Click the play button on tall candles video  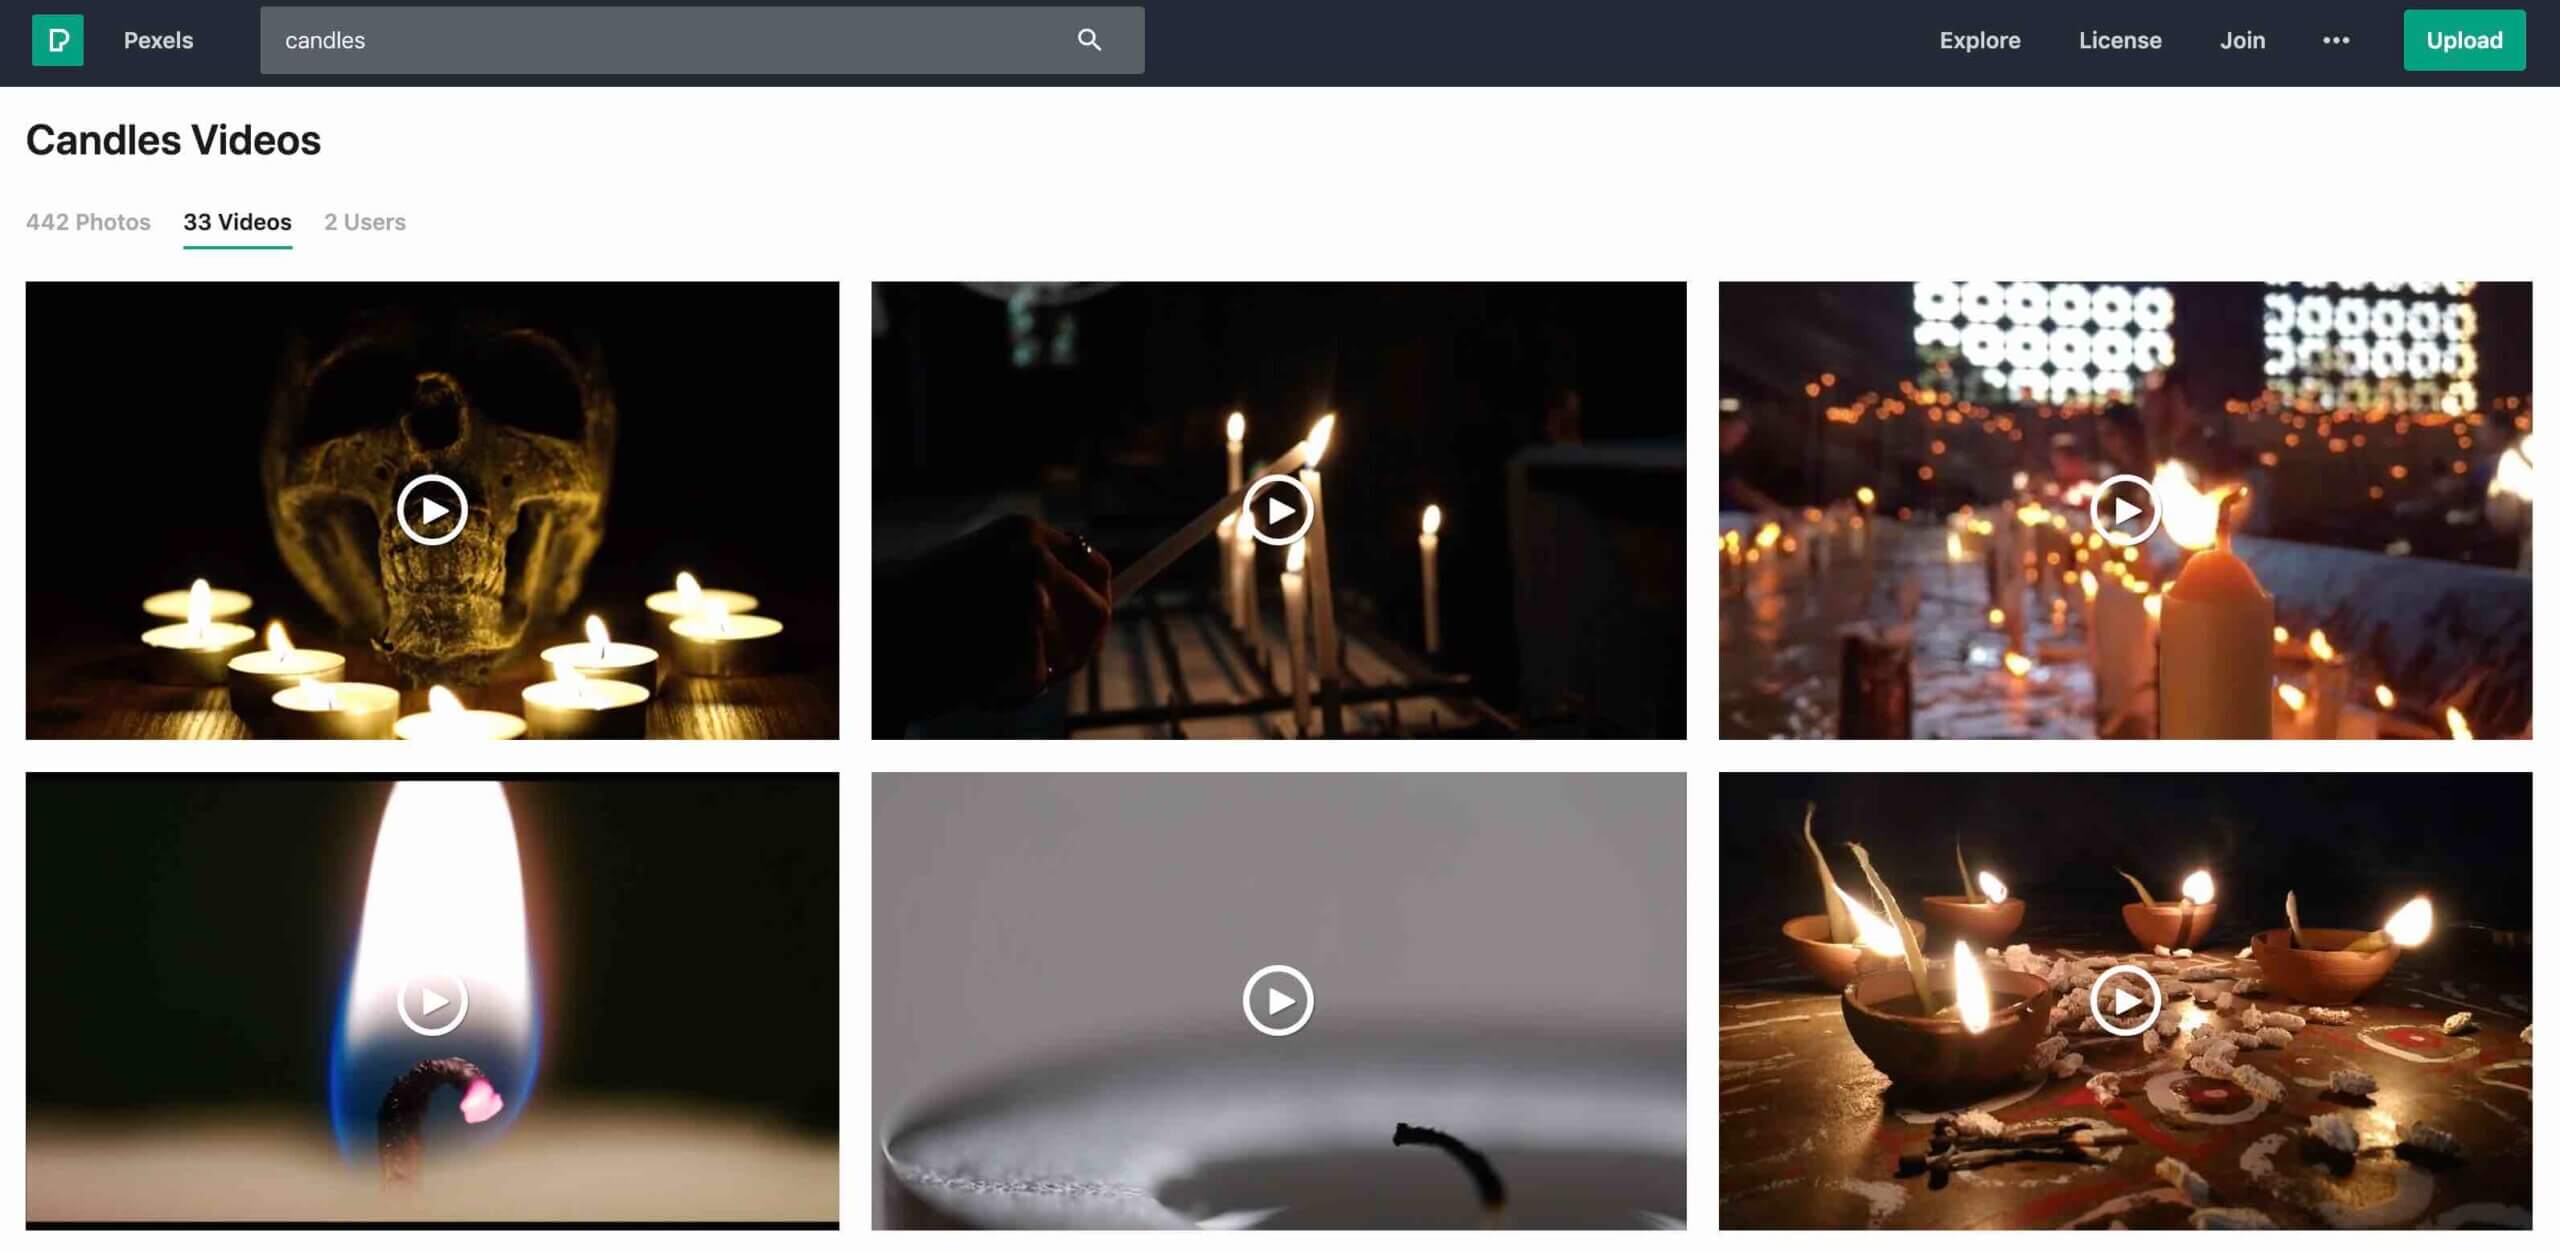click(x=1278, y=510)
